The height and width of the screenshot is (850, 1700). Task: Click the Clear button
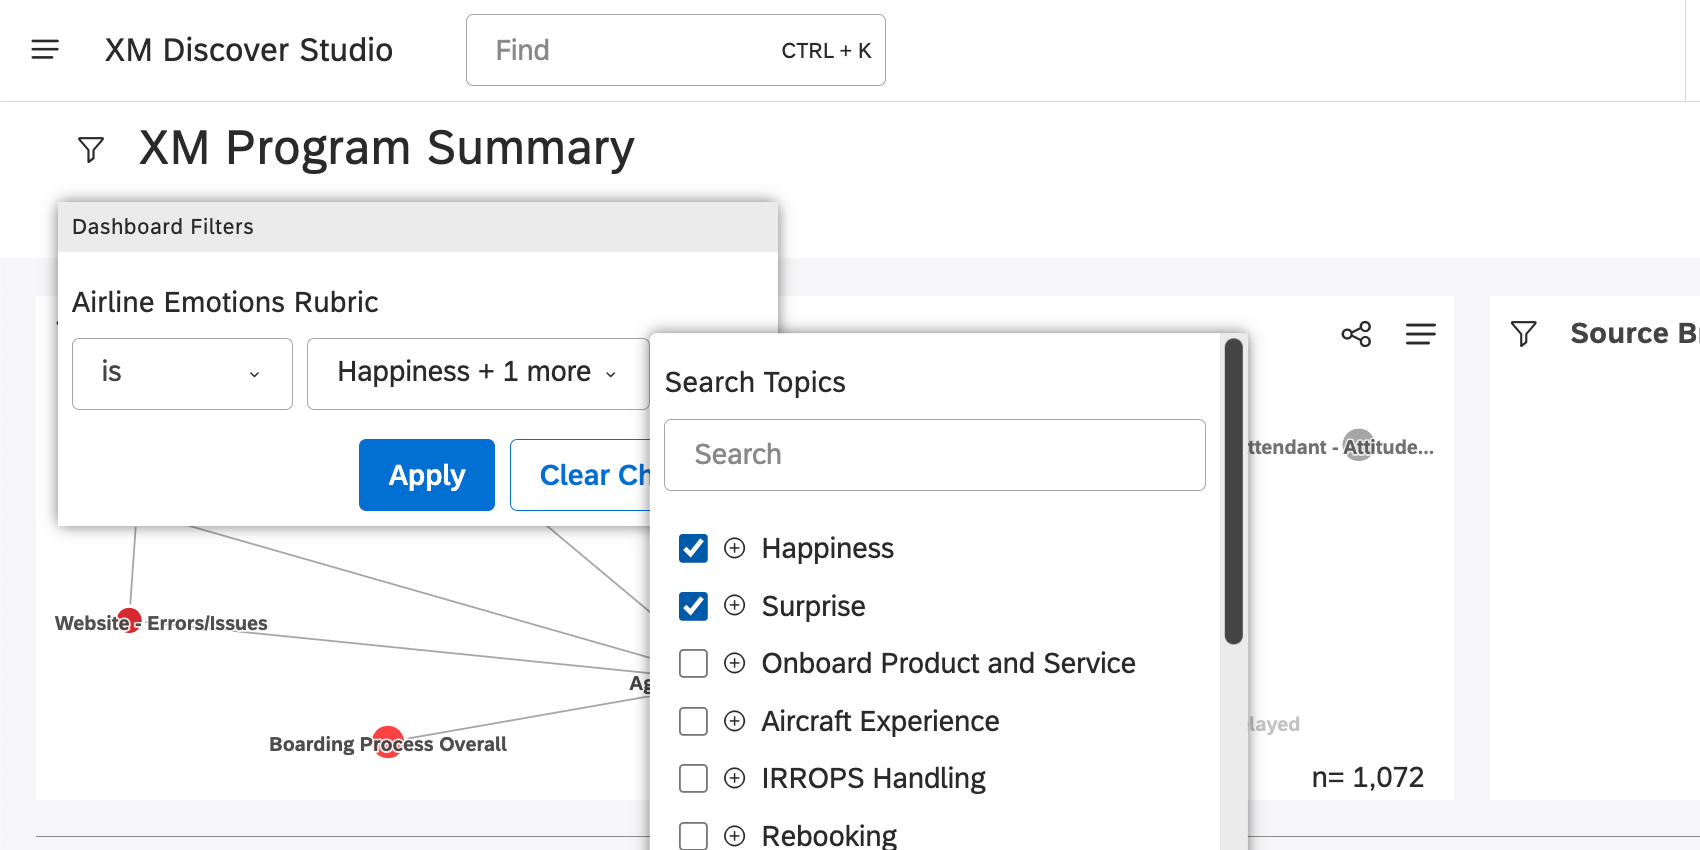582,475
